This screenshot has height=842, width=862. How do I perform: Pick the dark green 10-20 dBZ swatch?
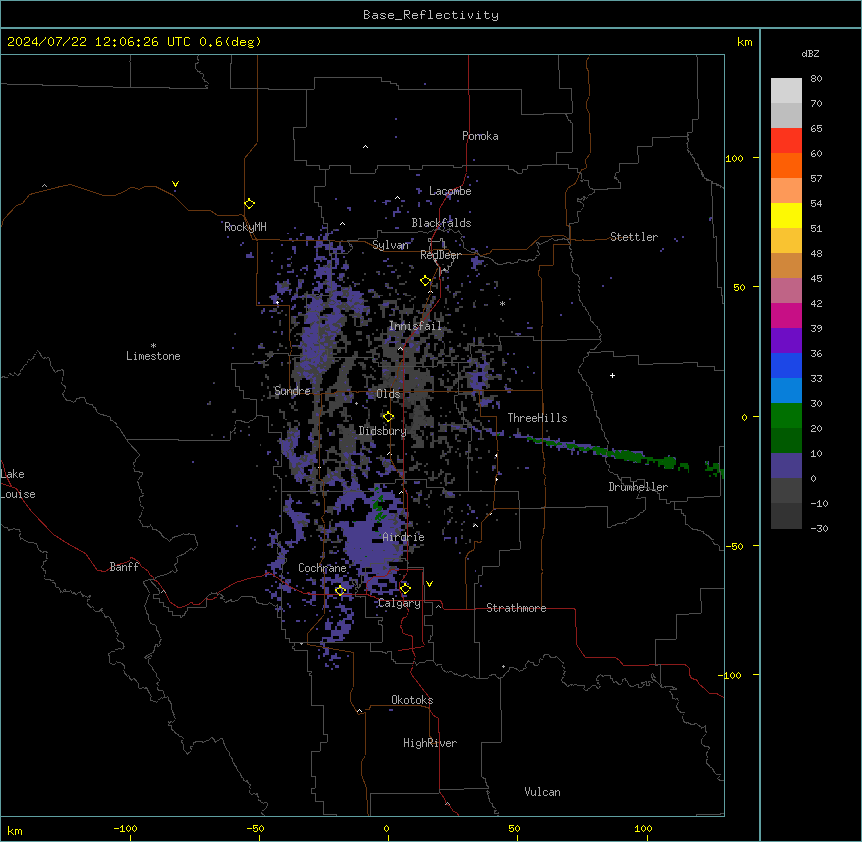tap(786, 441)
